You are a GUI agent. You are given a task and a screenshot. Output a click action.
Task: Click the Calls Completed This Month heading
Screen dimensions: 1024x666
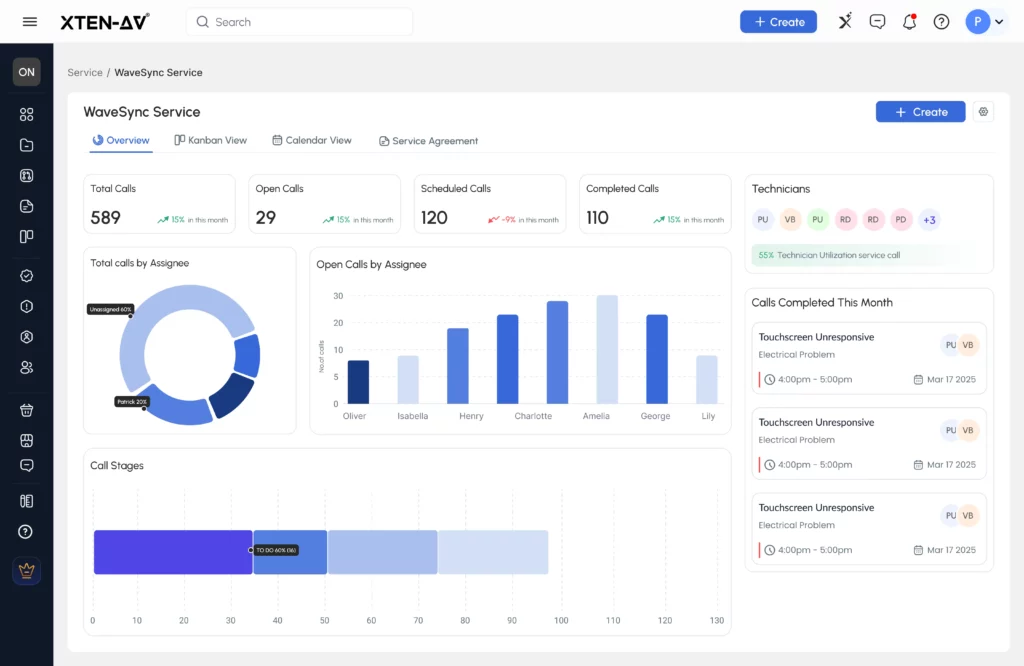pyautogui.click(x=822, y=302)
